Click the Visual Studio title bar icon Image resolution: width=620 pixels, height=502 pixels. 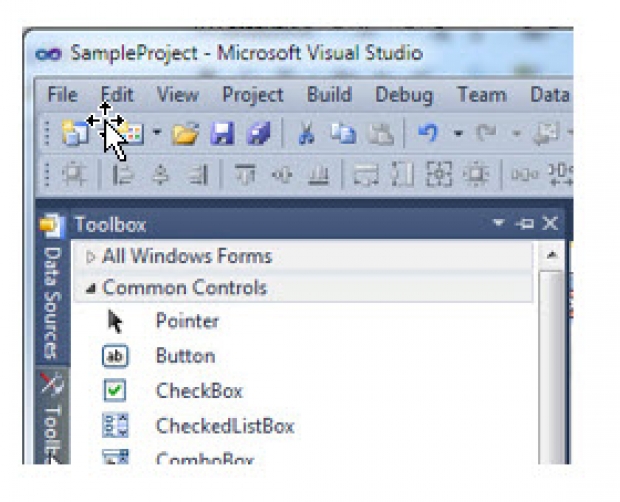tap(48, 54)
